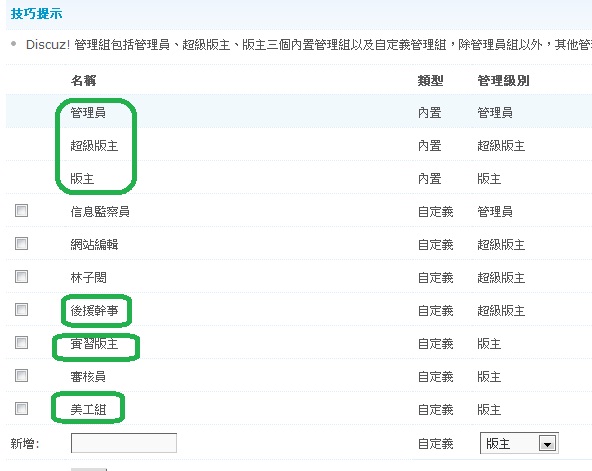Click the 技巧提示 section heading

pyautogui.click(x=36, y=14)
